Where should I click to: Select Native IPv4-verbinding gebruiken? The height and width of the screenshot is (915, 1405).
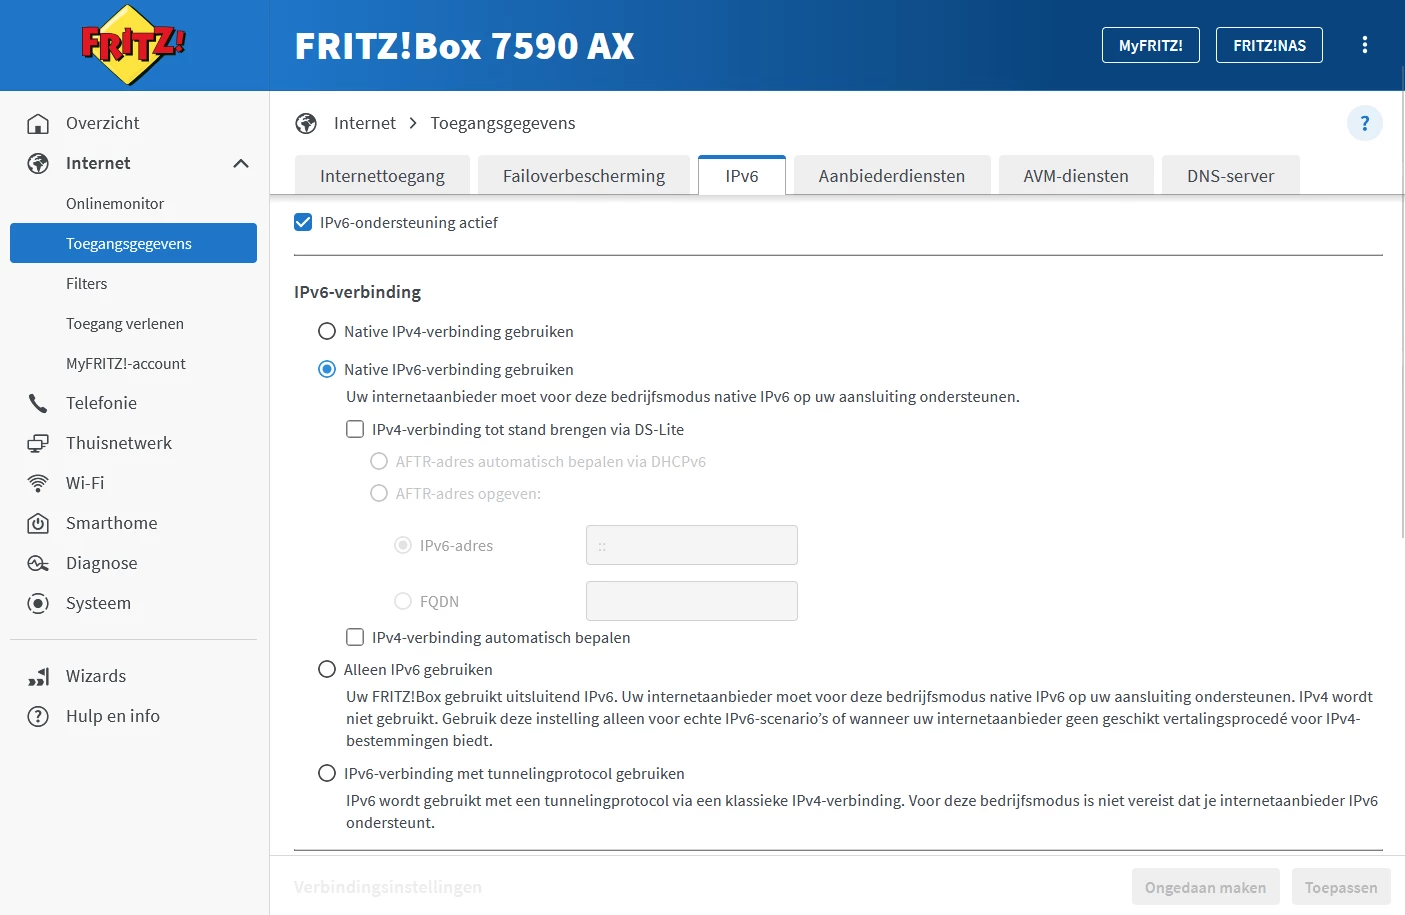[x=327, y=331]
